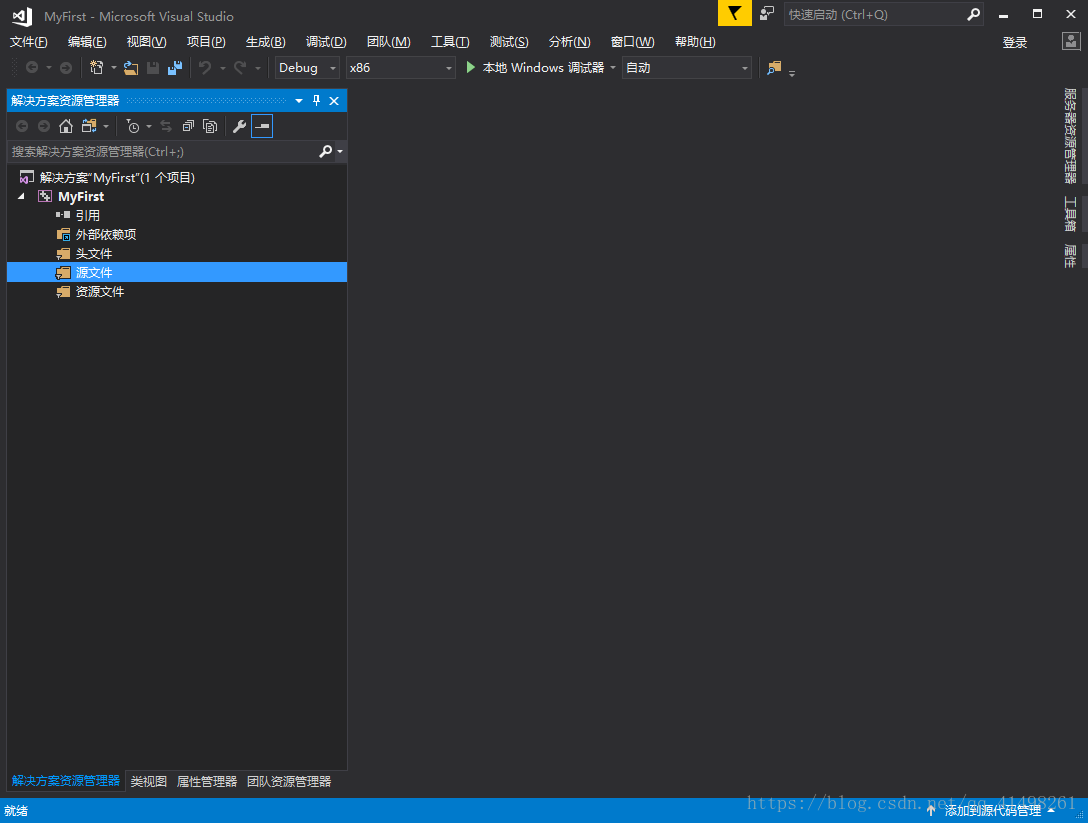Viewport: 1088px width, 823px height.
Task: Open the debugger target dropdown arrow
Action: pos(613,67)
